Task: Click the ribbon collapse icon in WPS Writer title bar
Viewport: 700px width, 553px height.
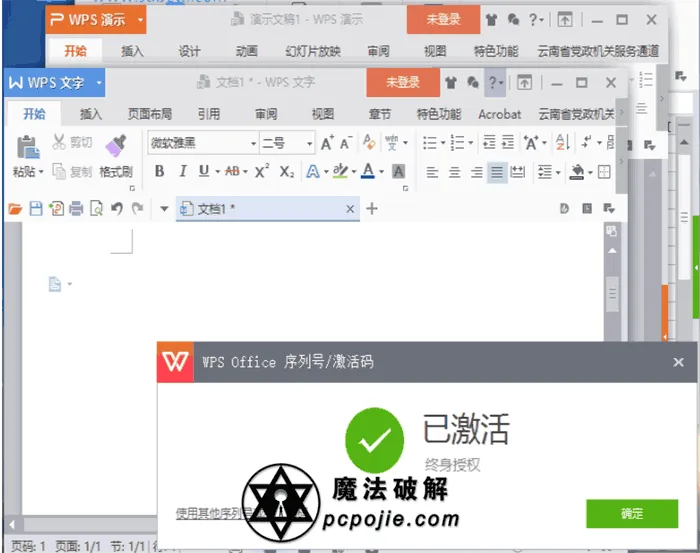Action: click(x=524, y=83)
